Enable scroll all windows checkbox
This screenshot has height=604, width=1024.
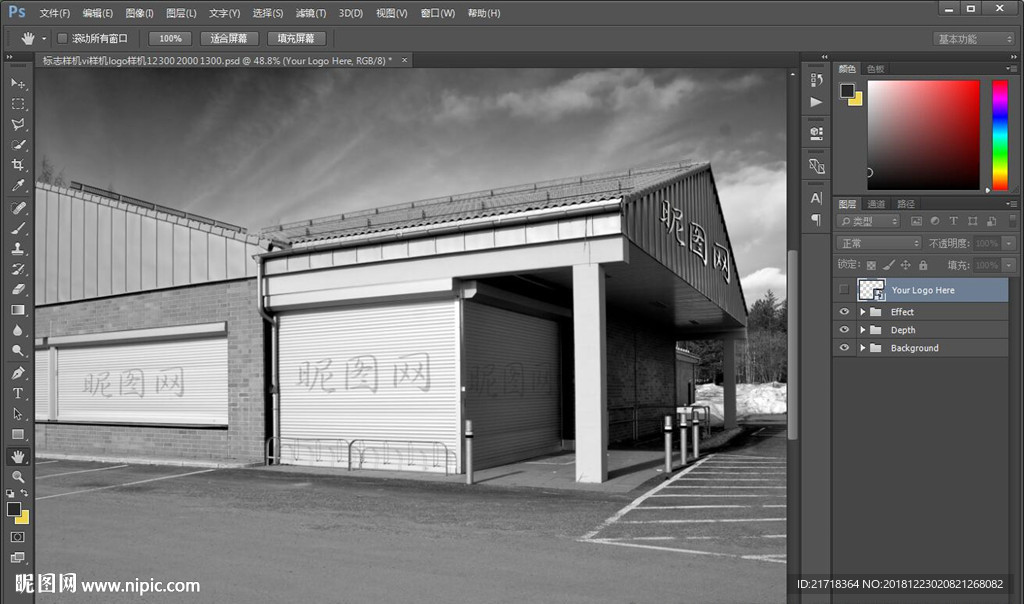click(x=63, y=39)
